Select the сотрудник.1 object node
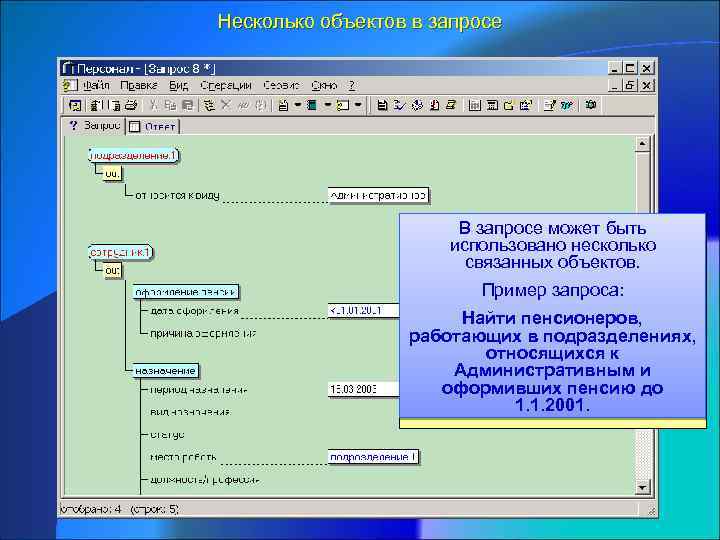 [120, 253]
